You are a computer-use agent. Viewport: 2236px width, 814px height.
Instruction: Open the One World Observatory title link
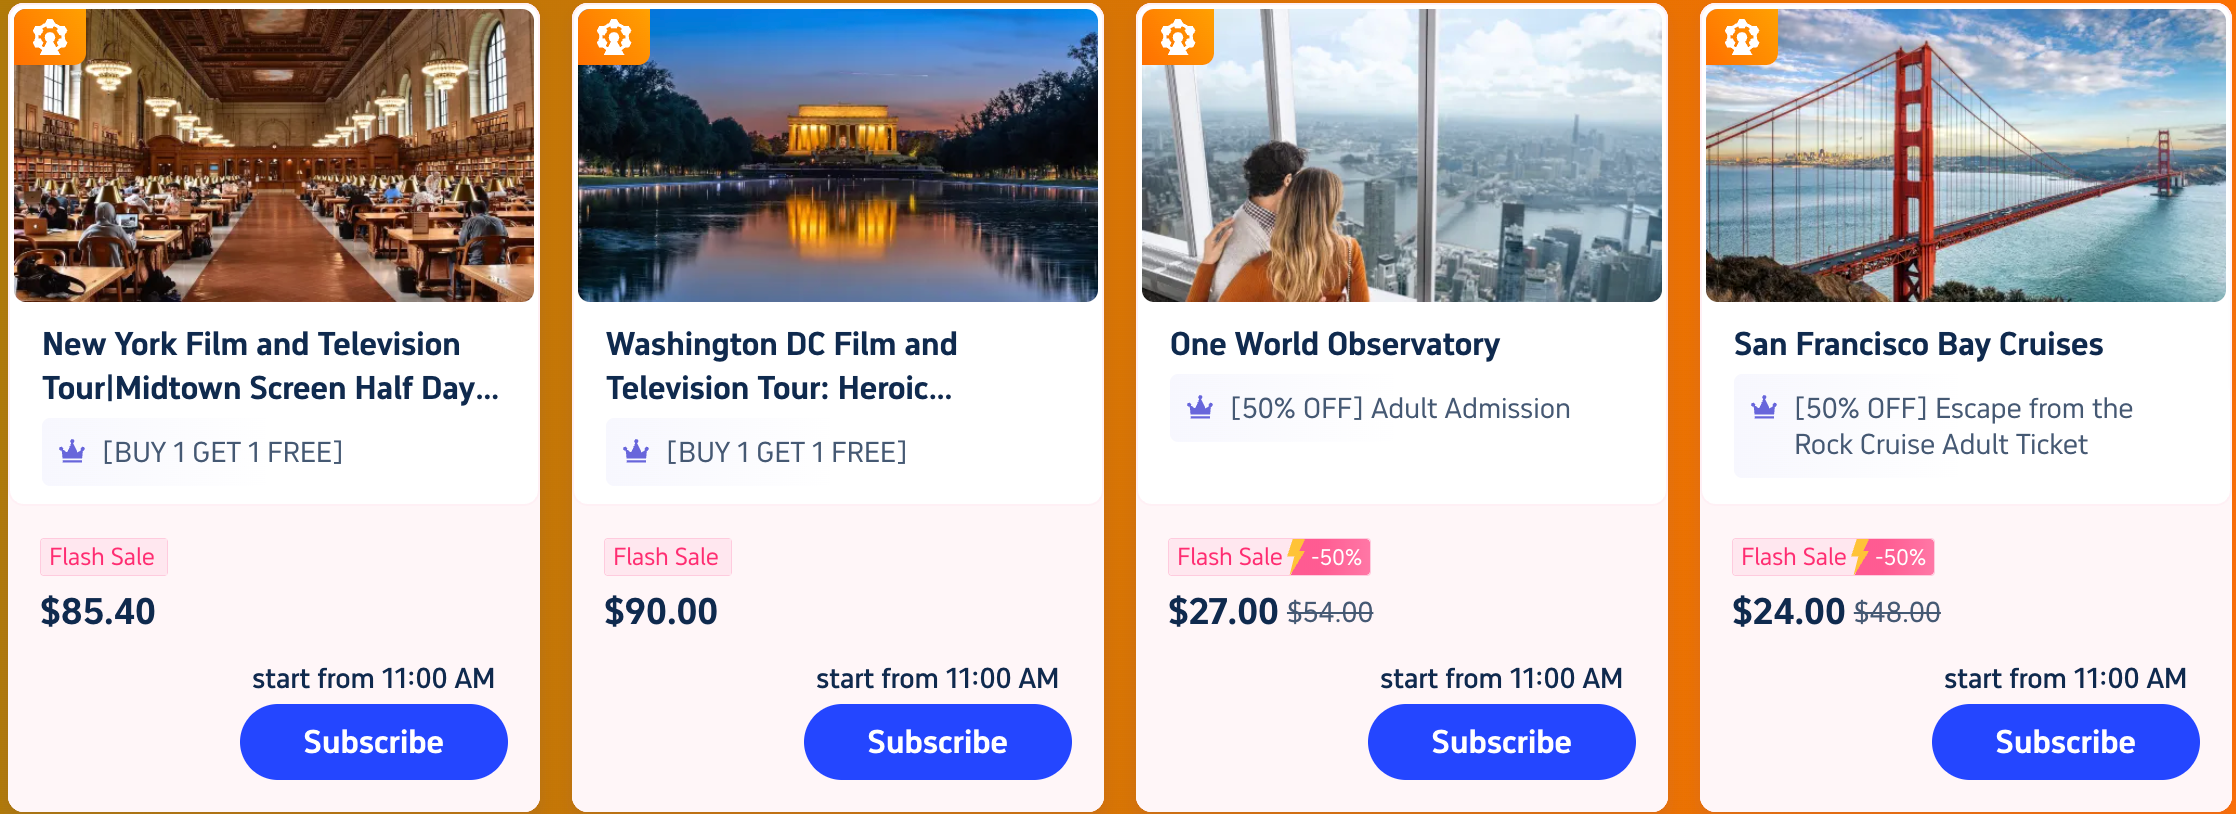1335,344
